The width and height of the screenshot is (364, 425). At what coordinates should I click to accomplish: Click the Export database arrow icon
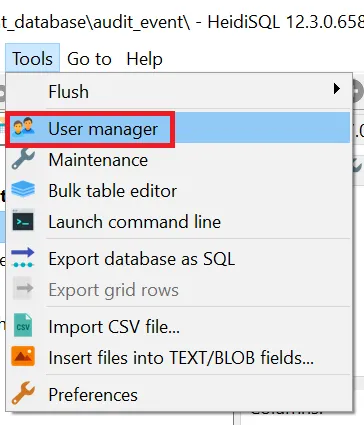tap(23, 257)
